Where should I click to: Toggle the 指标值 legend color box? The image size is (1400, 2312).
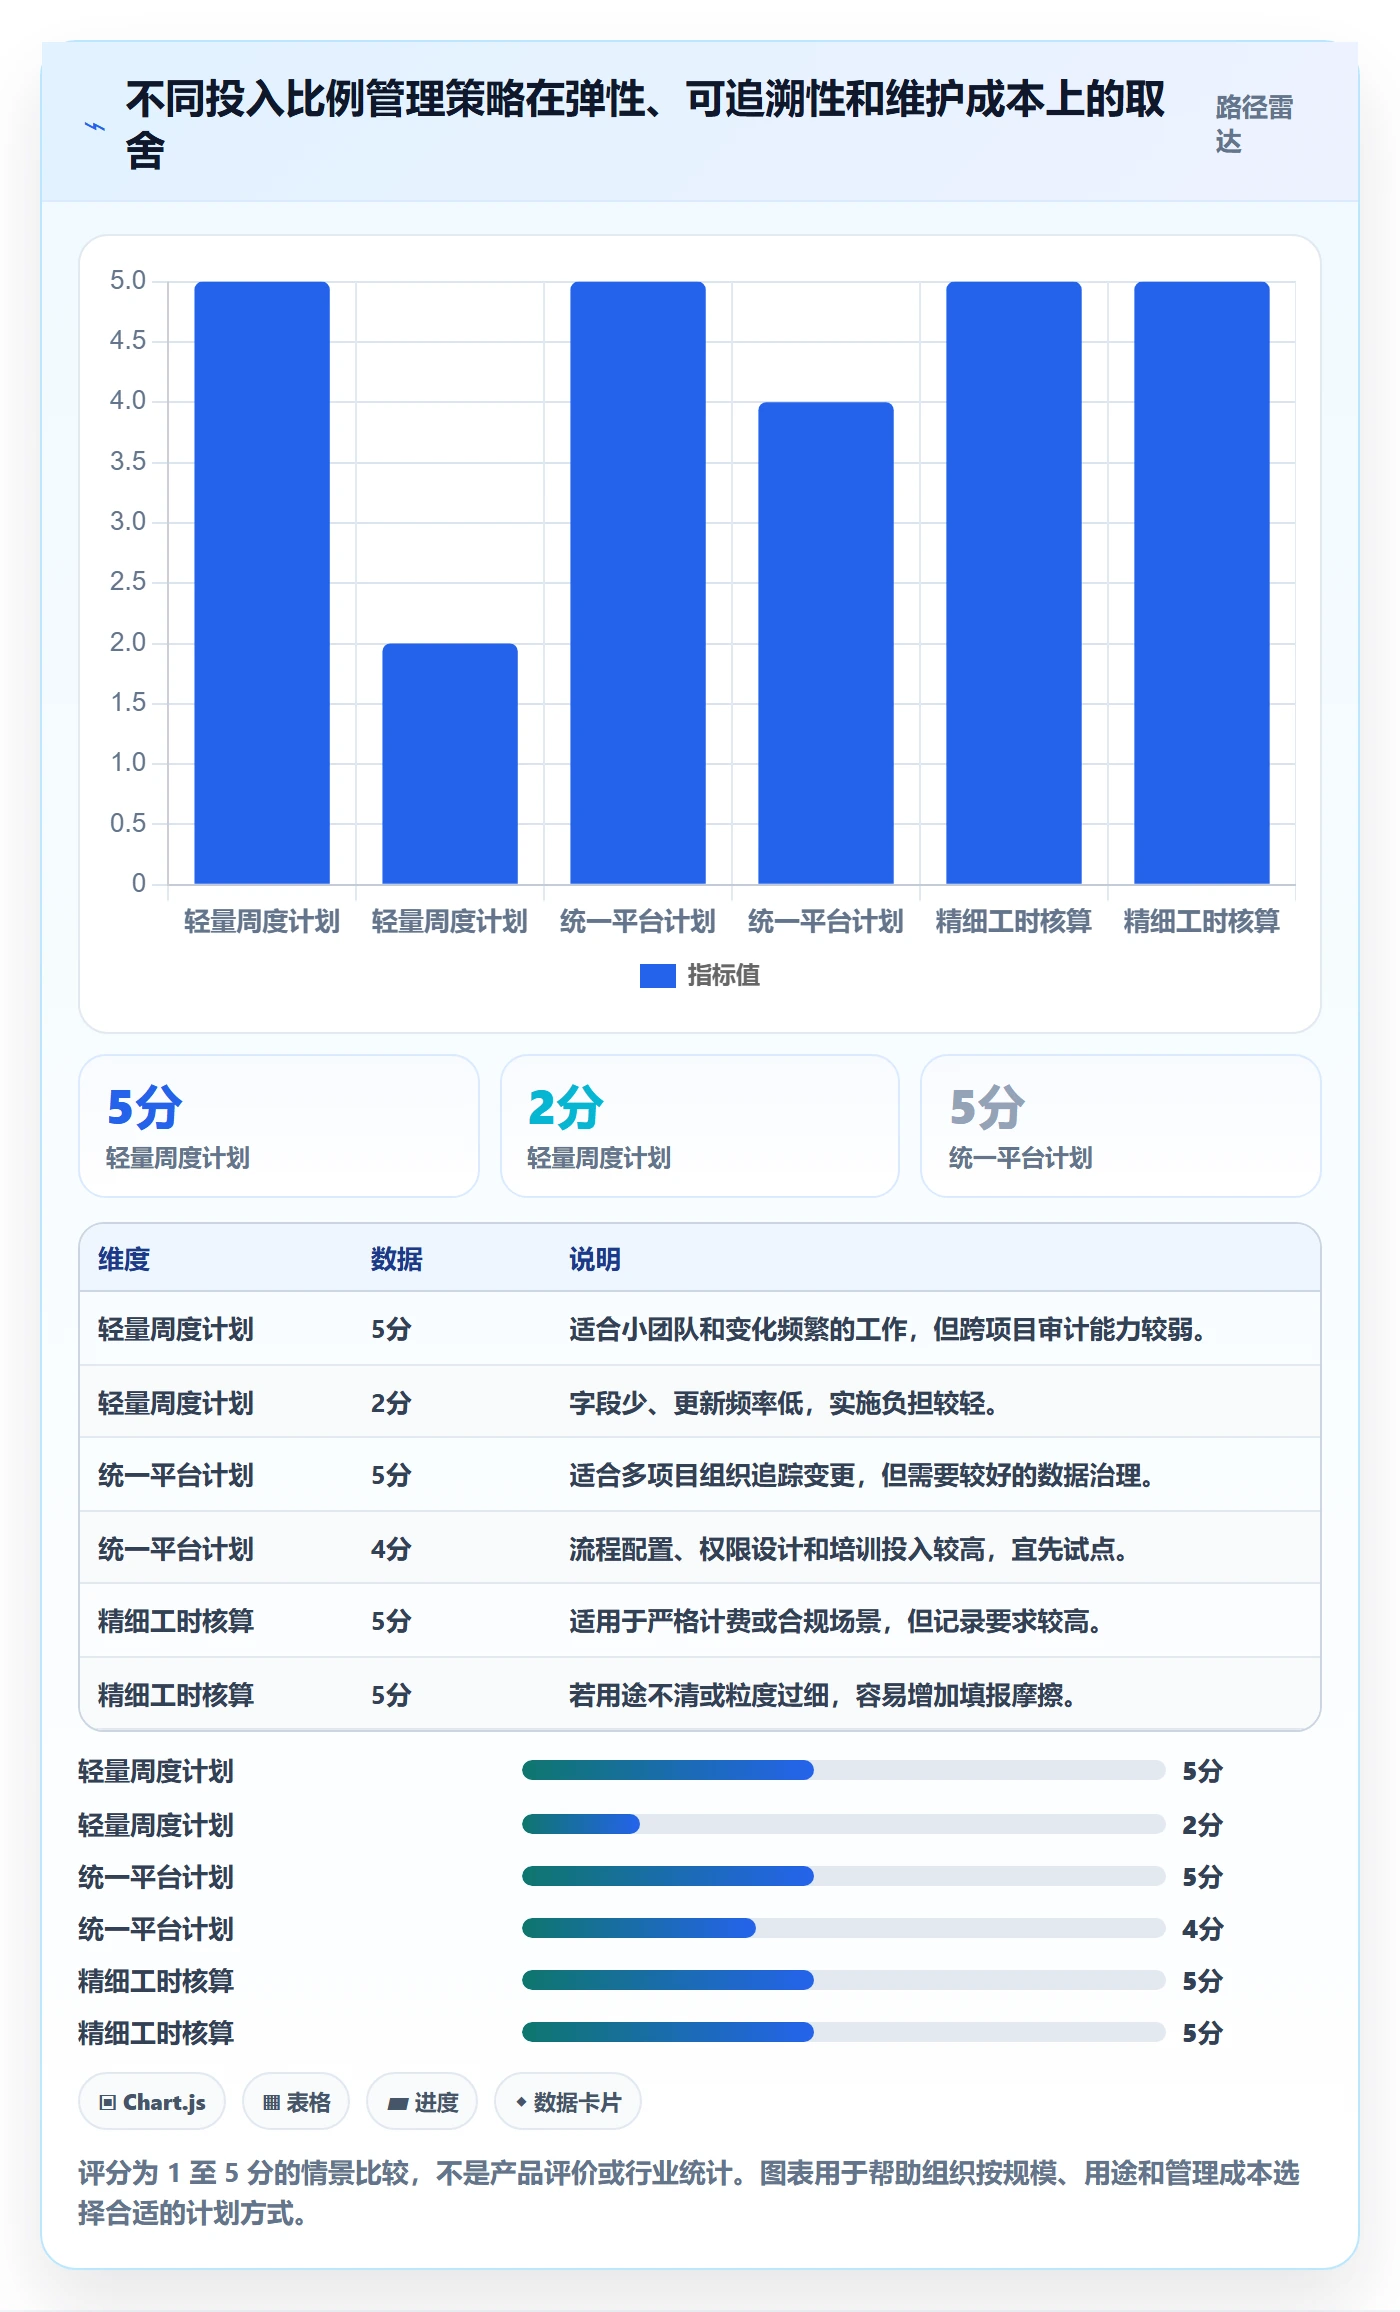point(658,976)
